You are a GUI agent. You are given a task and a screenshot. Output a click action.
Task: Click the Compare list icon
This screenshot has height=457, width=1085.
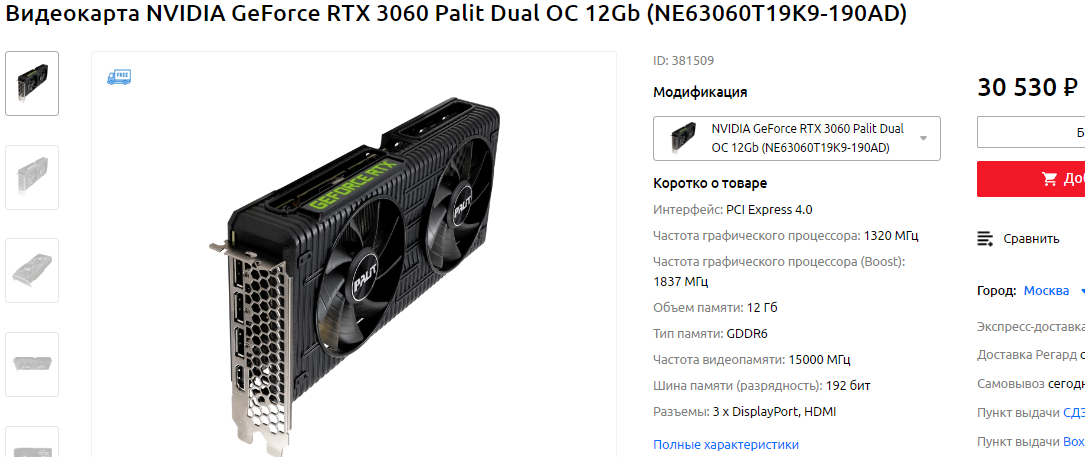(x=985, y=239)
